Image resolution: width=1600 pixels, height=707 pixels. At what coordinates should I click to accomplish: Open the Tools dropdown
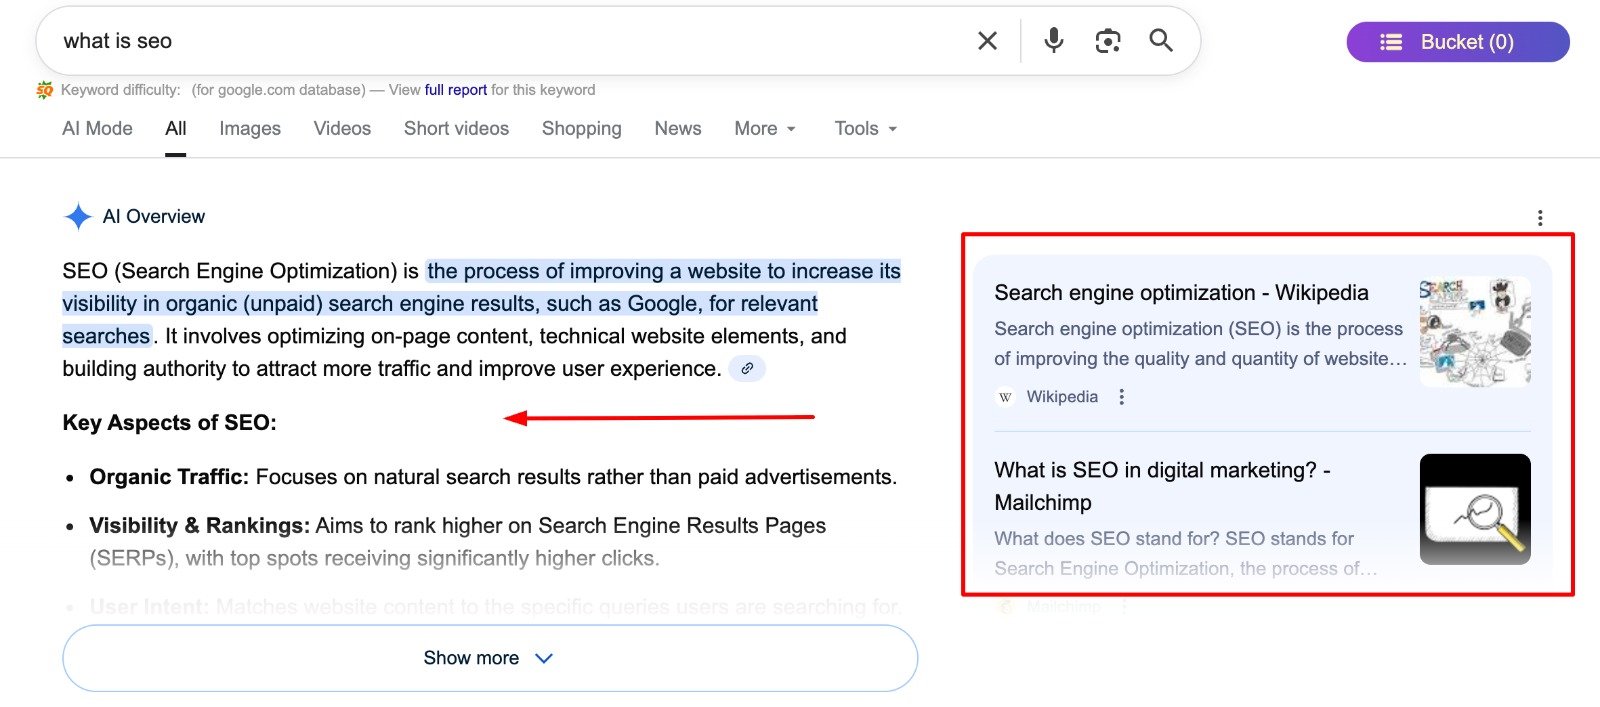tap(865, 129)
